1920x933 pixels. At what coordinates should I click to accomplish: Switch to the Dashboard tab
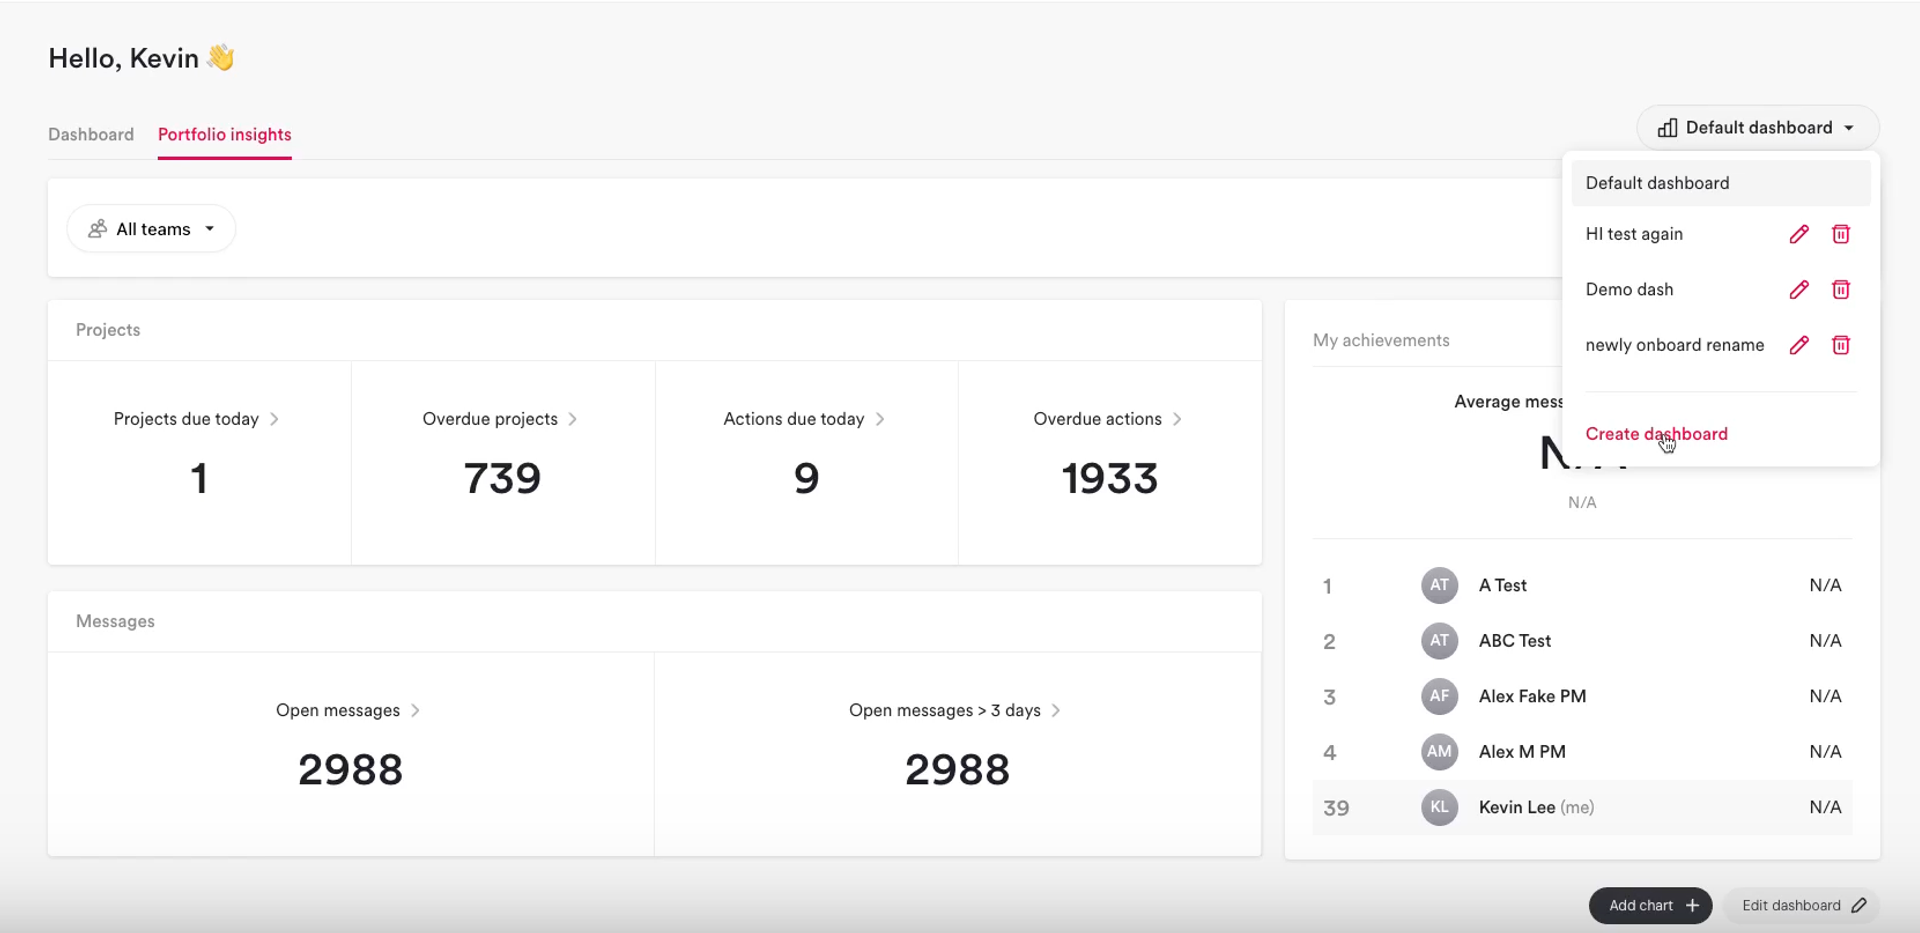(91, 134)
